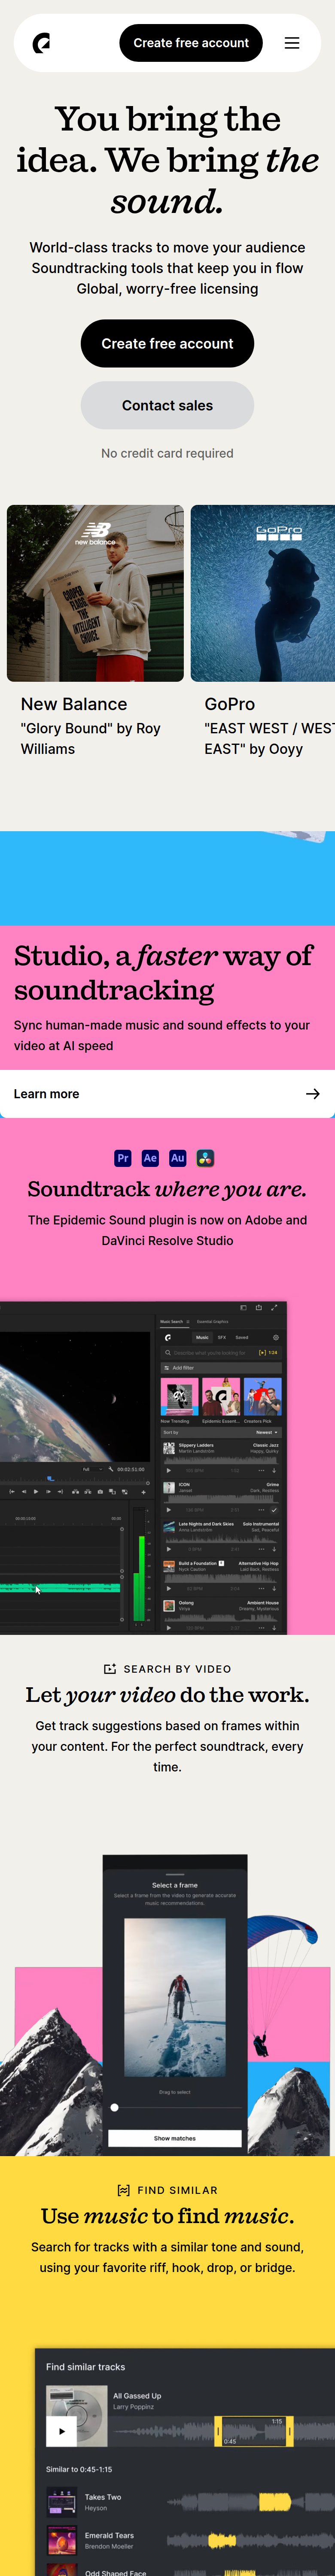Click the Search by Video icon
The image size is (335, 2576).
tap(110, 1669)
